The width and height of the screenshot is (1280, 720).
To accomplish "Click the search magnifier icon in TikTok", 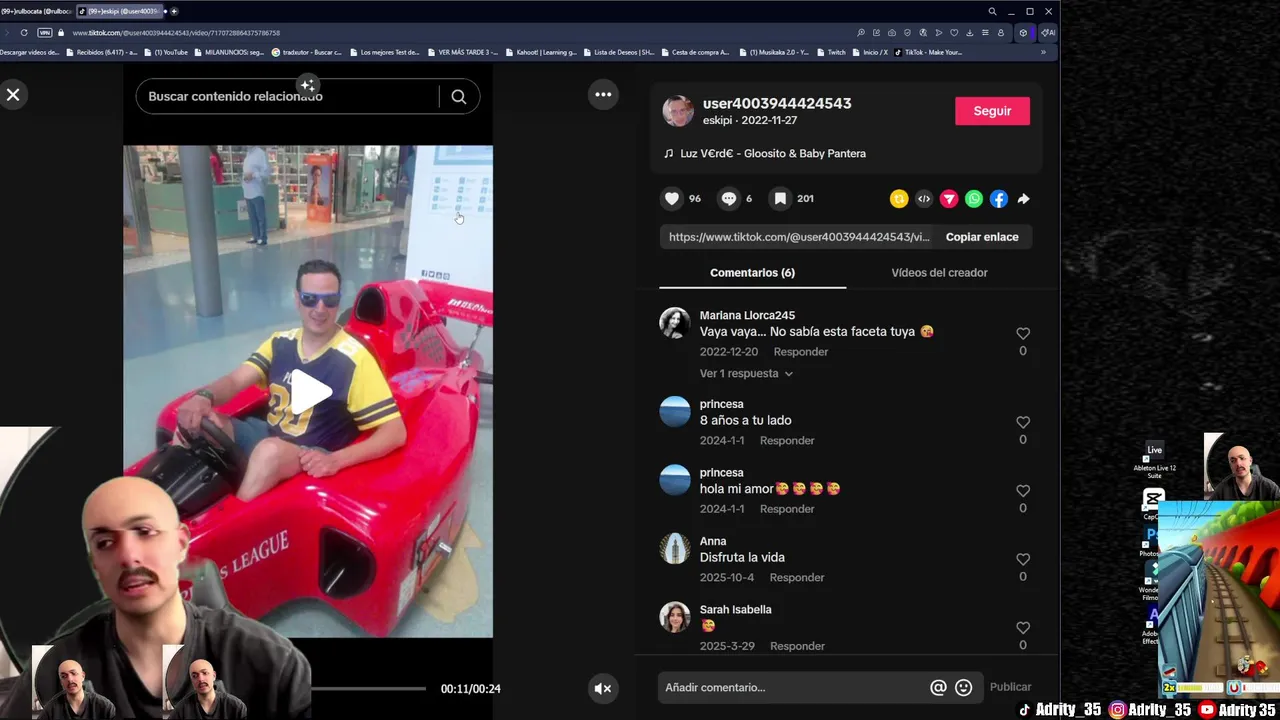I will click(x=458, y=97).
